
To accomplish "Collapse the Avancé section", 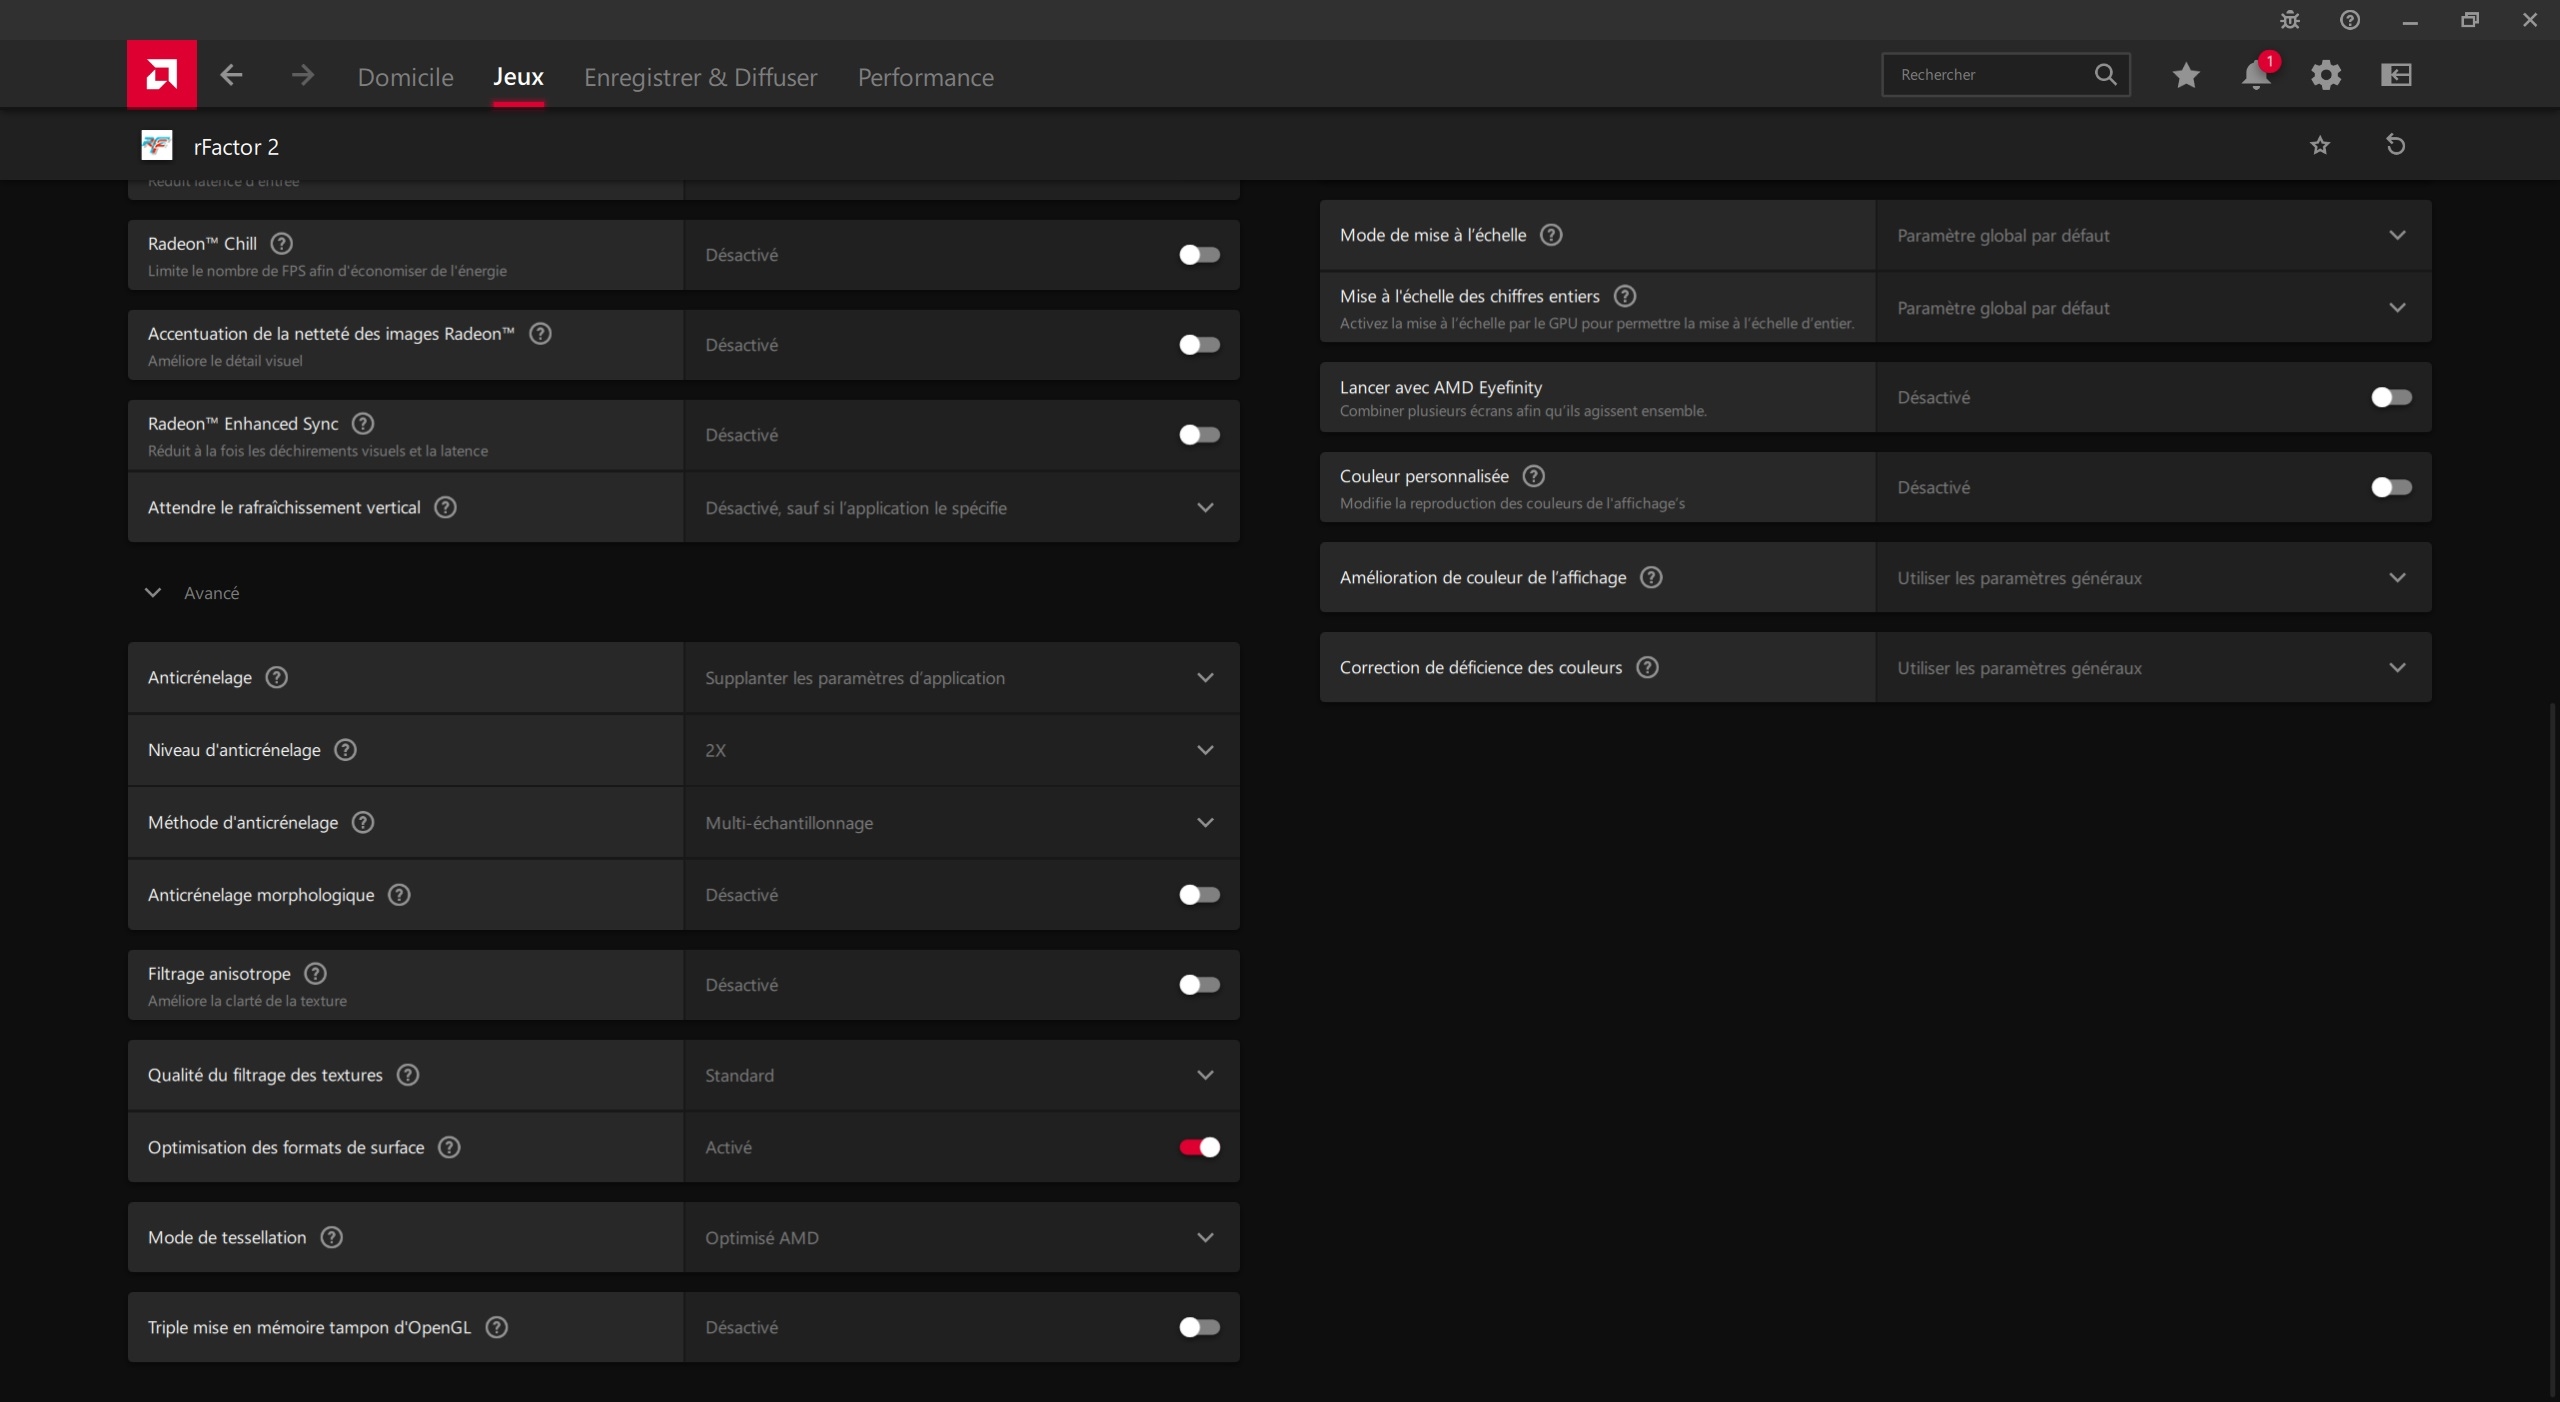I will click(x=153, y=593).
